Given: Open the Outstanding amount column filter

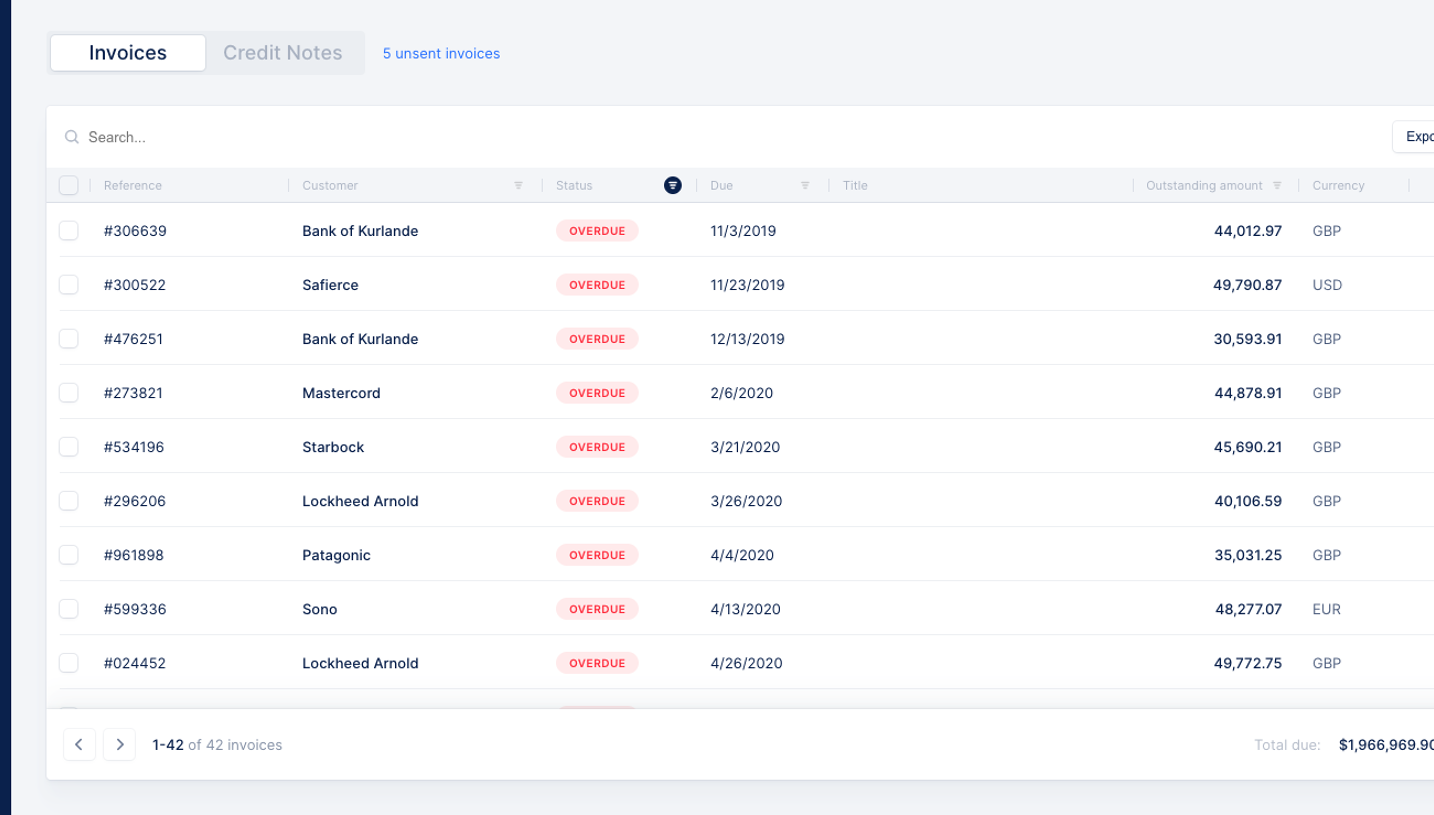Looking at the screenshot, I should [x=1277, y=185].
